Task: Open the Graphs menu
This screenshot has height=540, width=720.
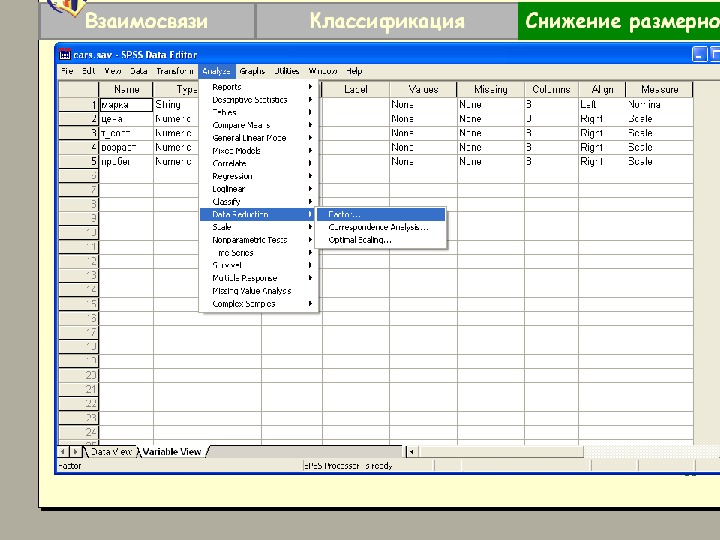Action: 252,71
